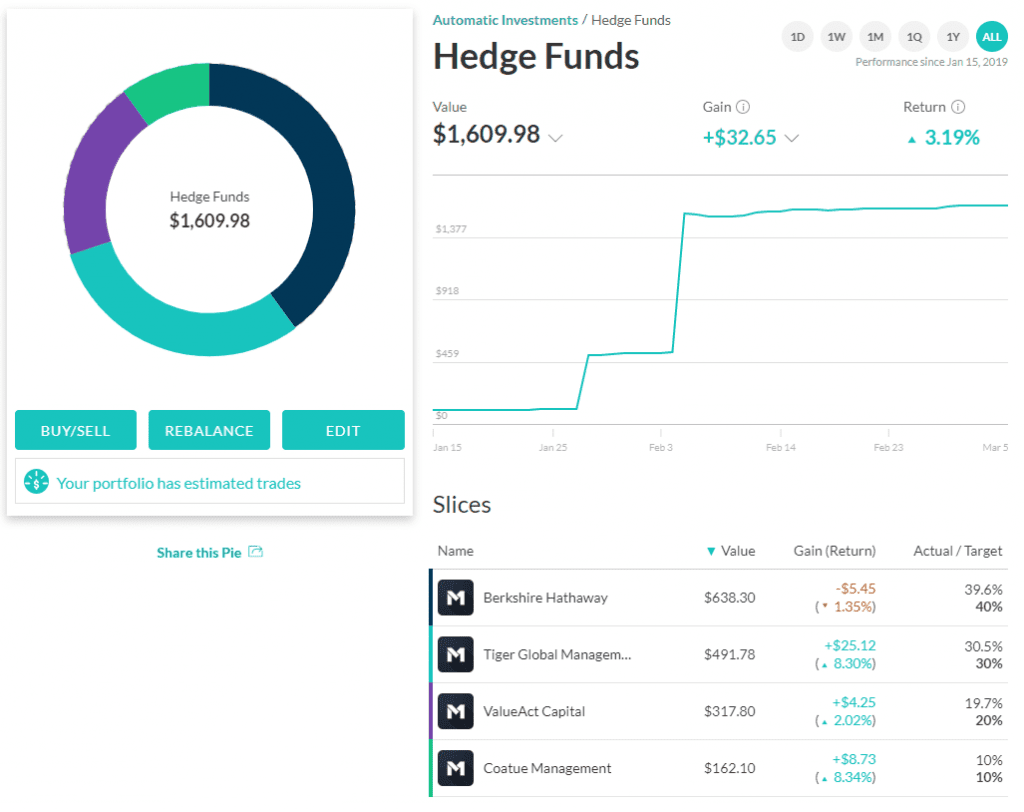Viewport: 1024px width, 812px height.
Task: Sort by the Actual / Target column header
Action: point(957,551)
